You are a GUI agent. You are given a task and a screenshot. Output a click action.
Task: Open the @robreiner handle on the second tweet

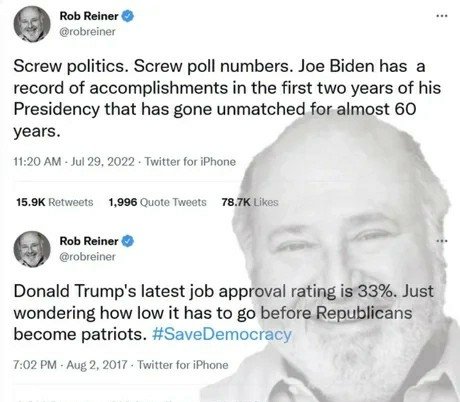[87, 257]
